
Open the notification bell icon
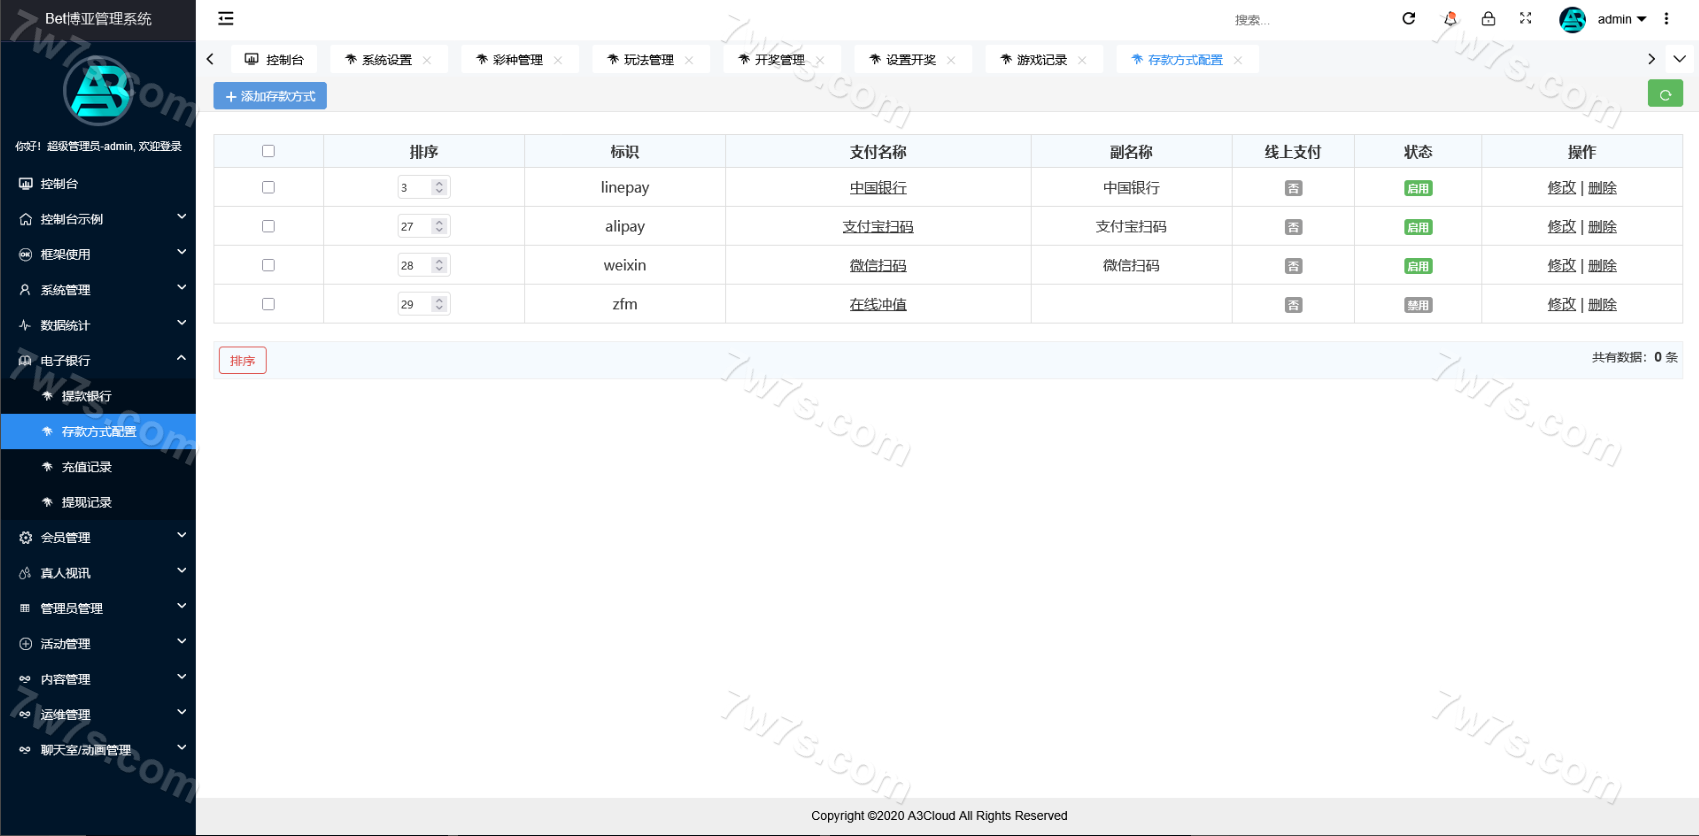(1450, 19)
